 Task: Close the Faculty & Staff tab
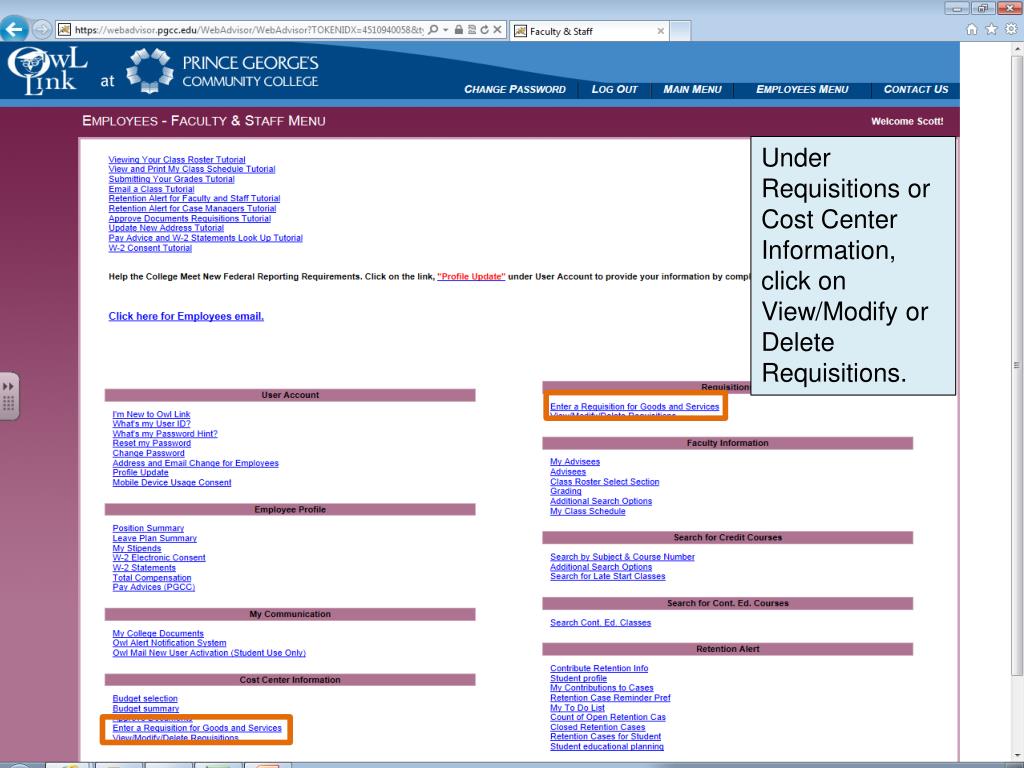[660, 31]
